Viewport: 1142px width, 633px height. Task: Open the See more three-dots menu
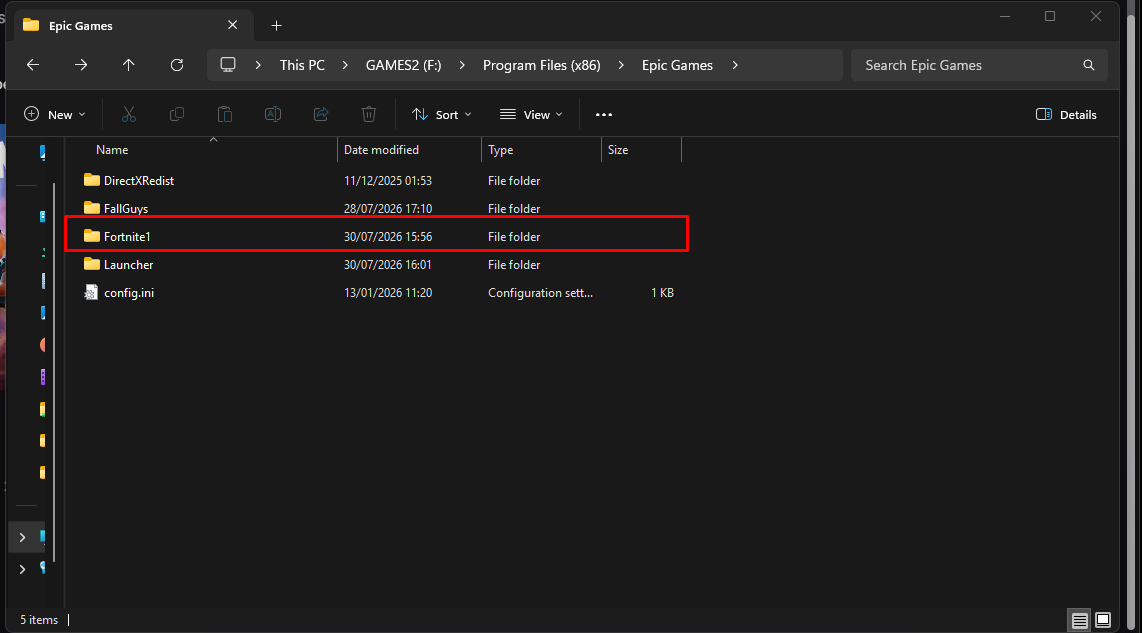click(604, 114)
